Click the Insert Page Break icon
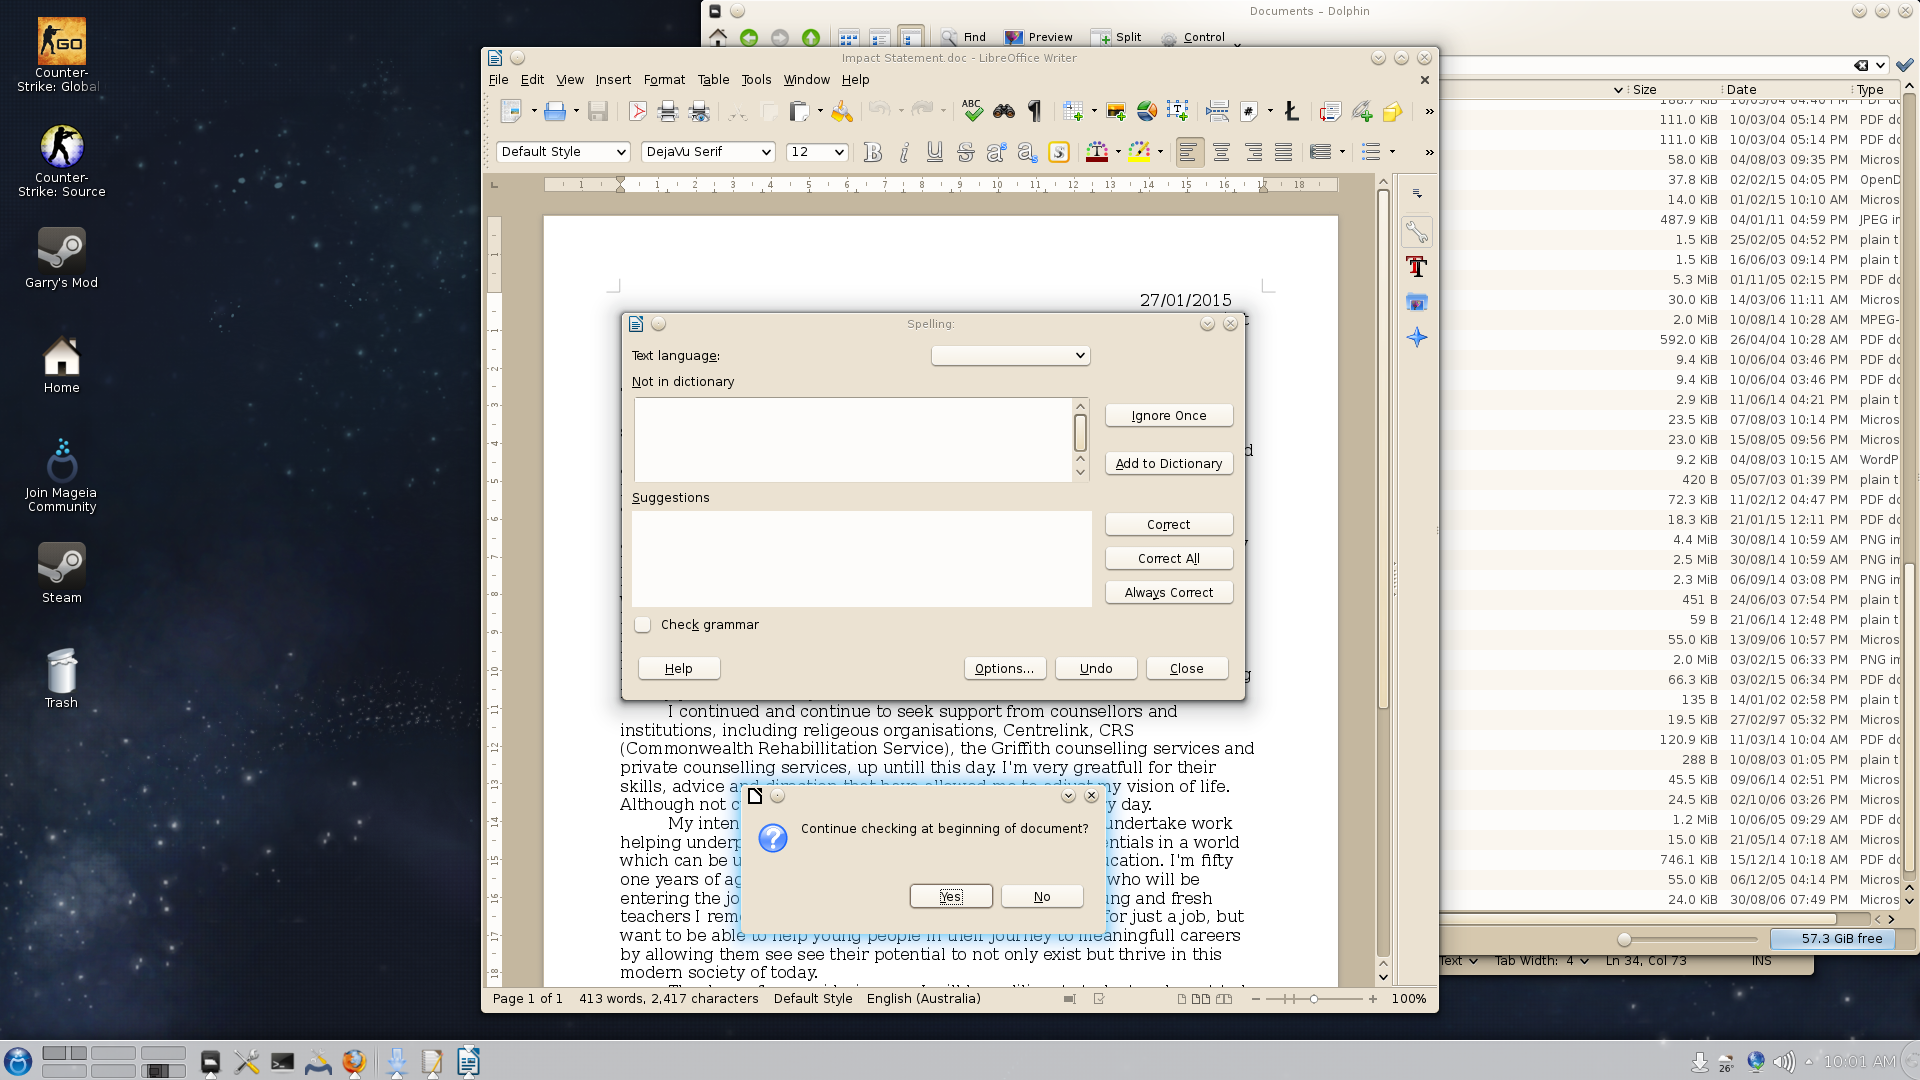The width and height of the screenshot is (1920, 1080). (1217, 112)
